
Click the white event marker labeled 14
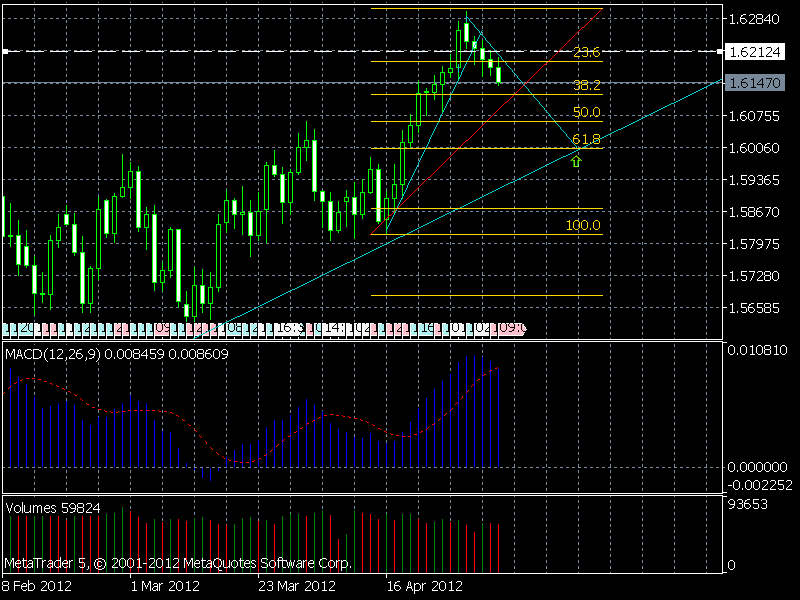click(334, 329)
